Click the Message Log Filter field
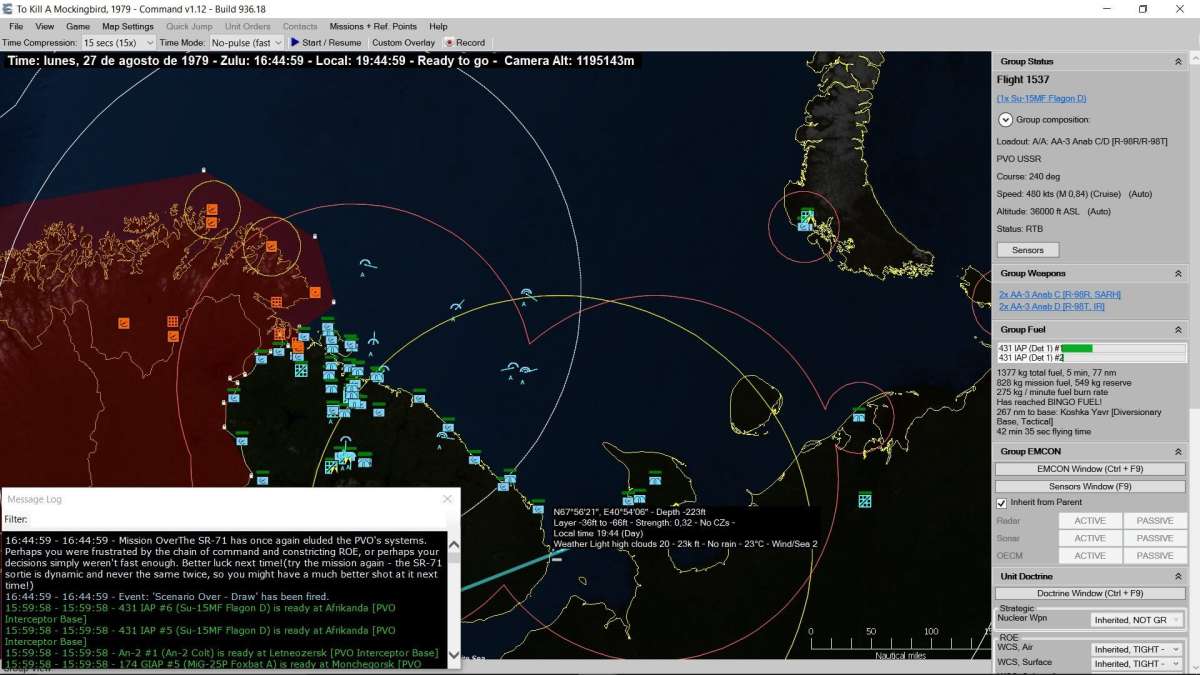Image resolution: width=1200 pixels, height=675 pixels. 240,519
